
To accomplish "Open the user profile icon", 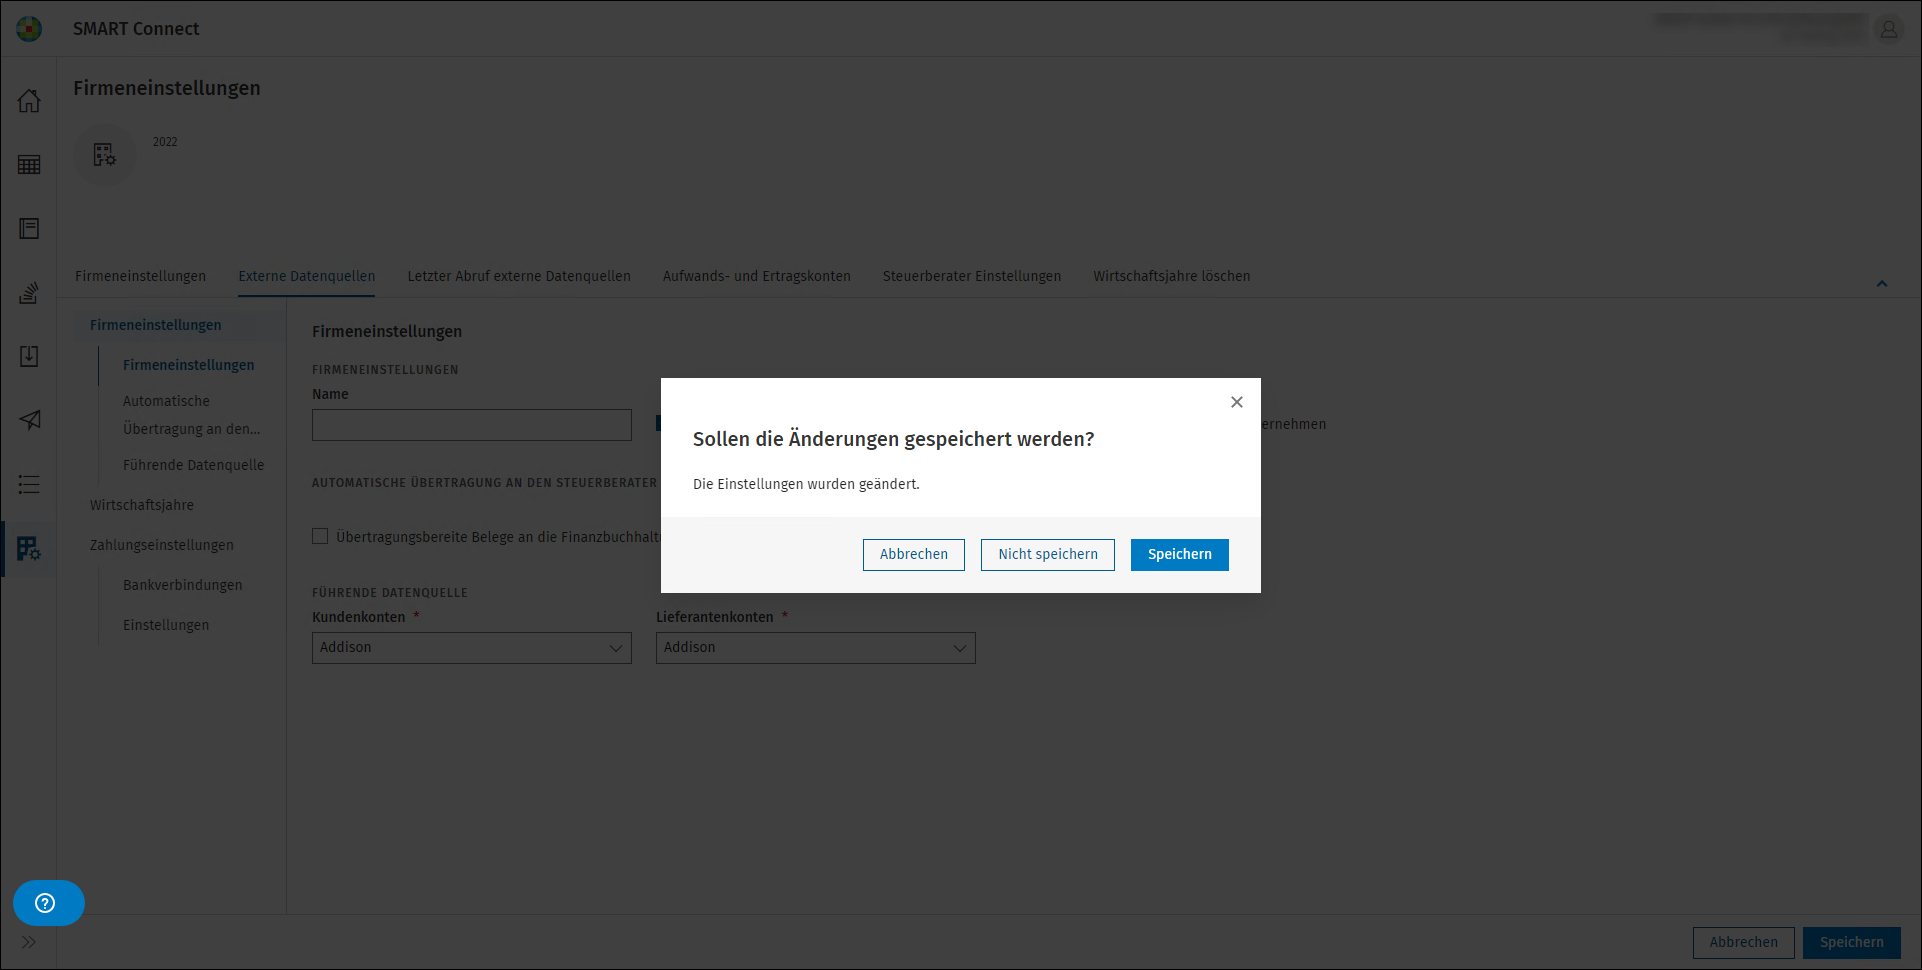I will pyautogui.click(x=1889, y=29).
